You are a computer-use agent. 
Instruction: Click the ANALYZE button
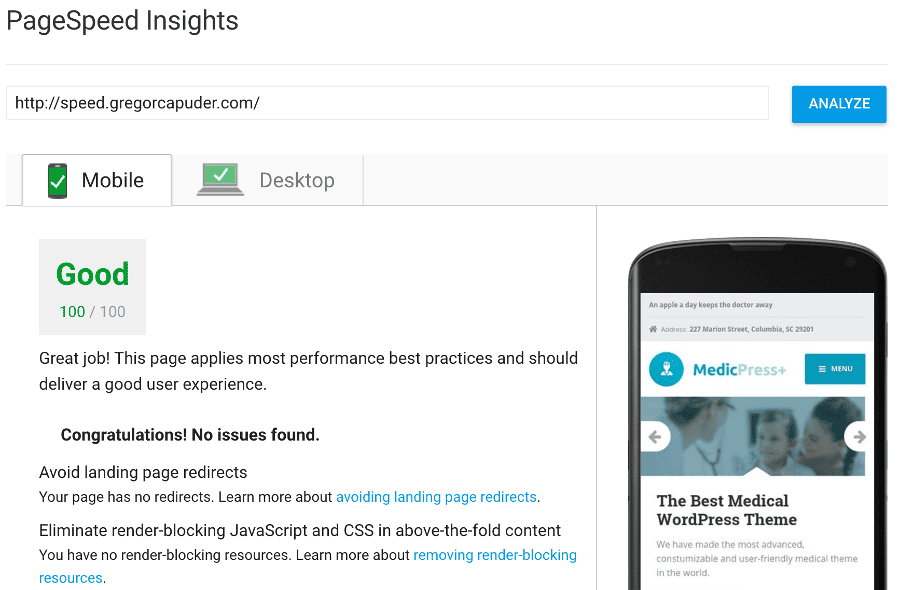[839, 104]
